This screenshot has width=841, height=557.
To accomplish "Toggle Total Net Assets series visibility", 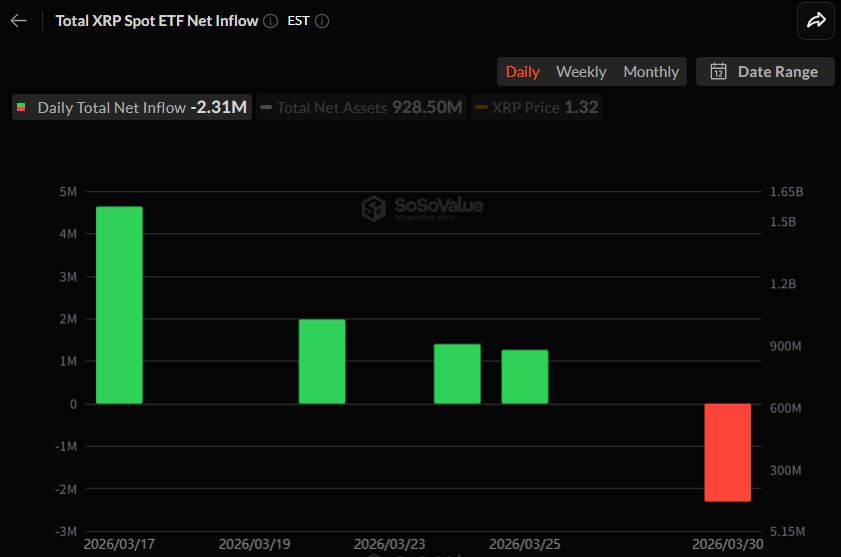I will click(x=362, y=107).
